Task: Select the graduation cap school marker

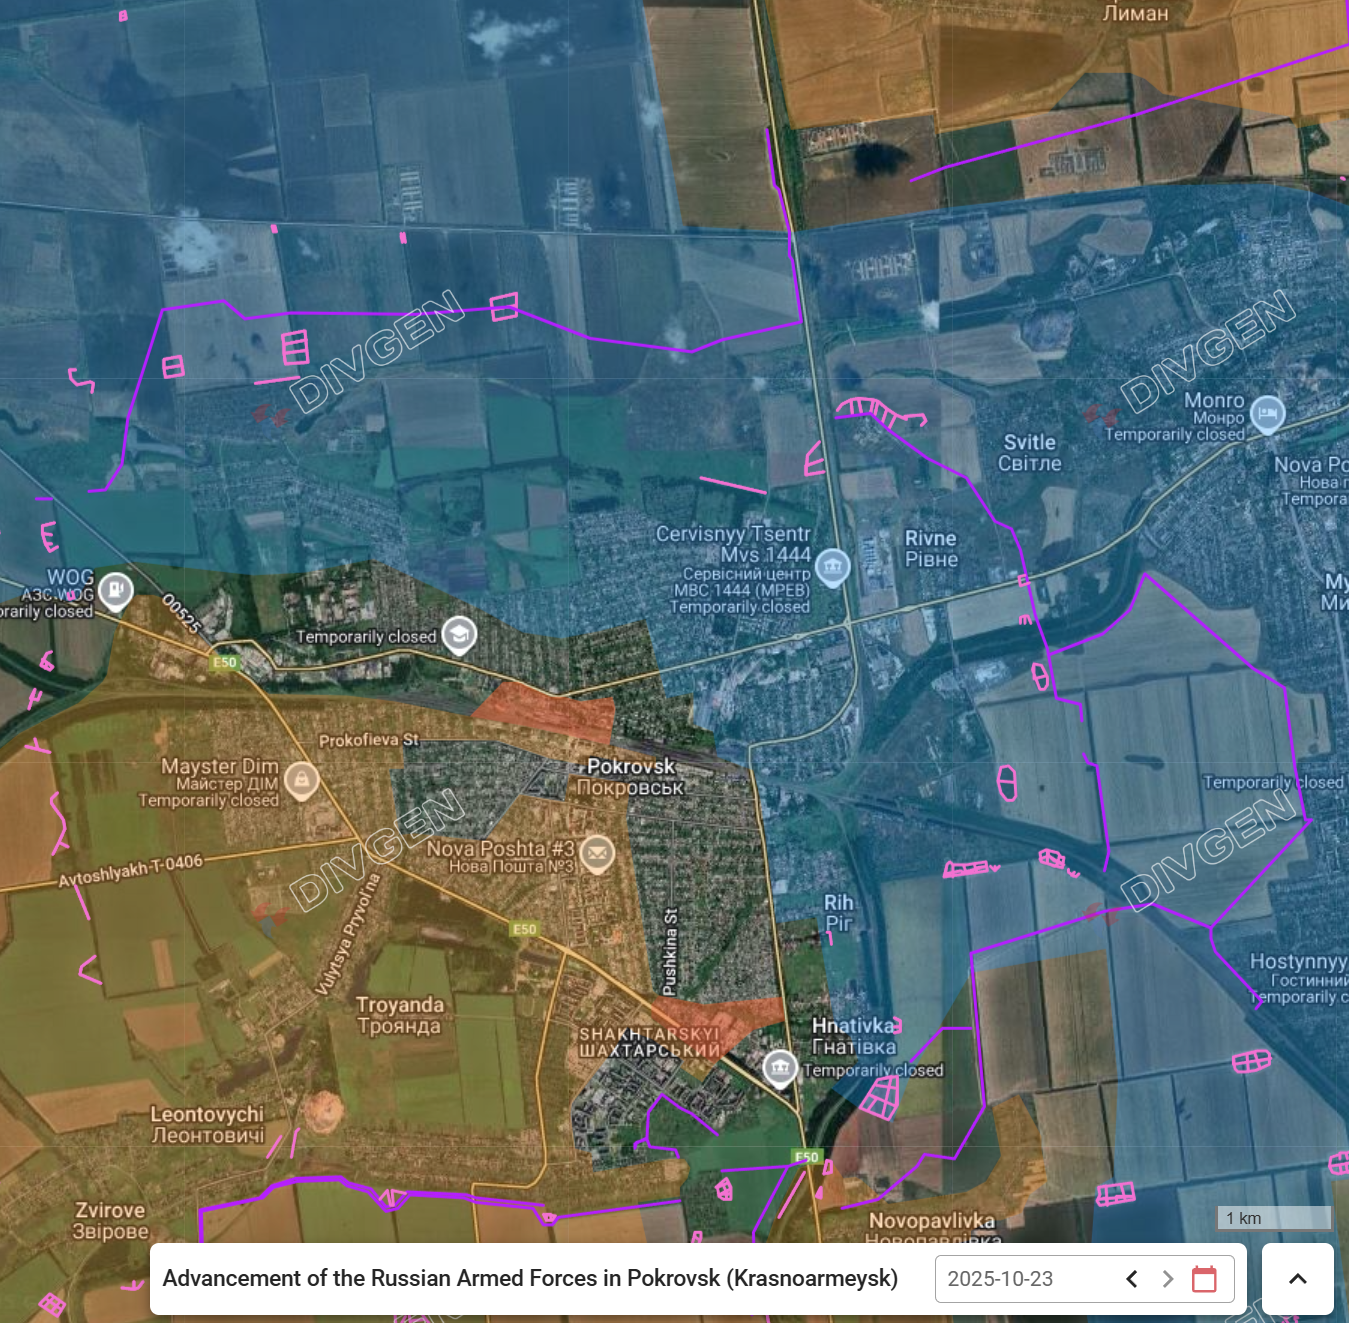Action: [x=459, y=634]
